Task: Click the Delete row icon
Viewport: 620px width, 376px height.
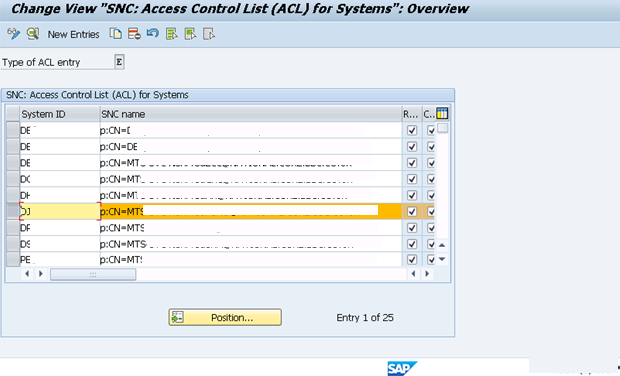Action: (x=134, y=34)
